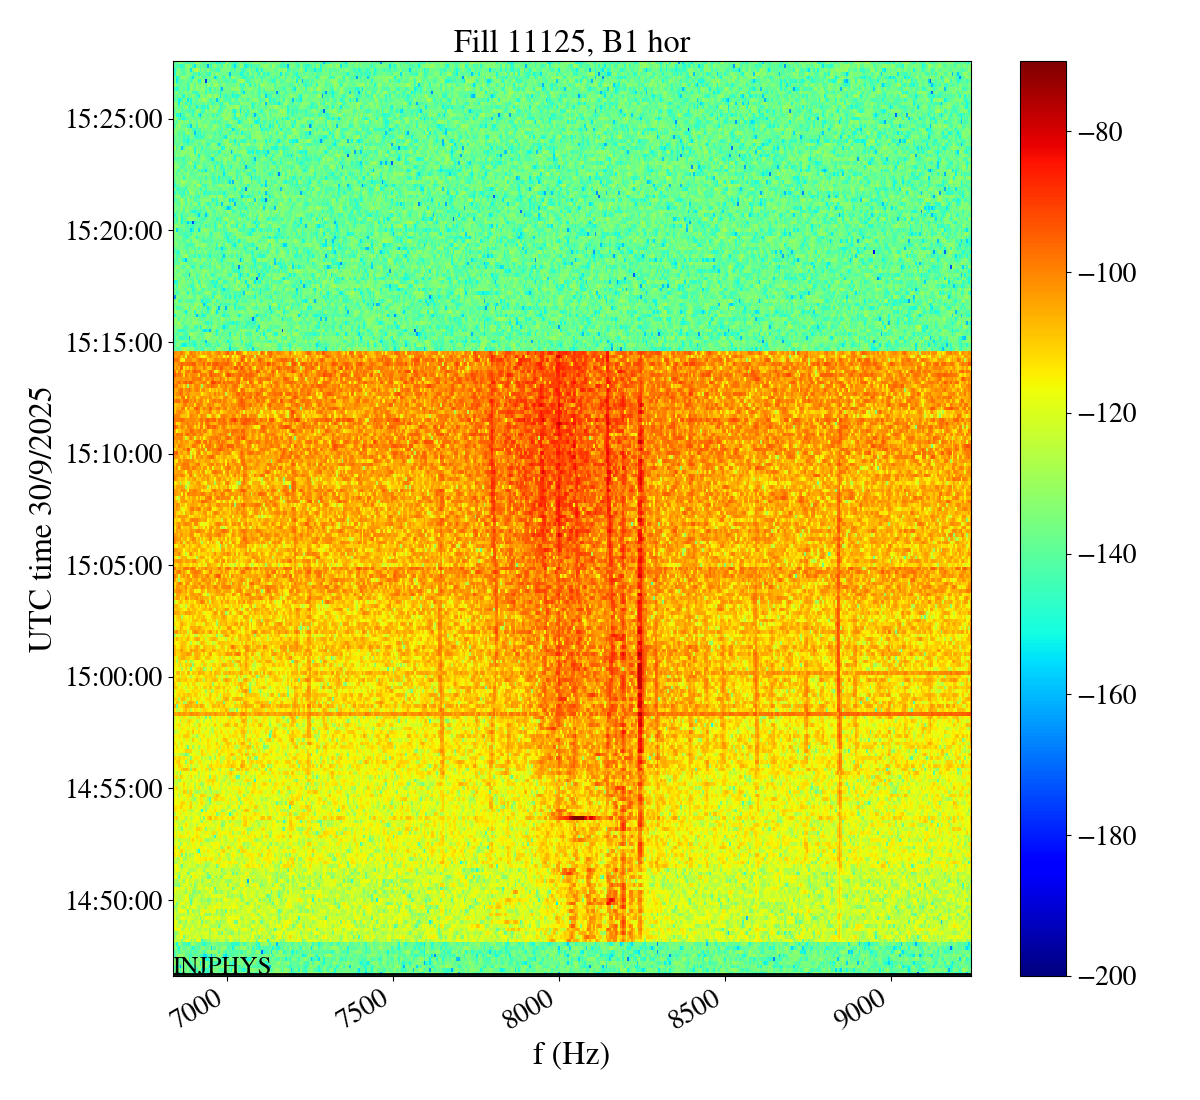The width and height of the screenshot is (1200, 1100).
Task: Select the INJPHYS annotation text
Action: pos(222,966)
